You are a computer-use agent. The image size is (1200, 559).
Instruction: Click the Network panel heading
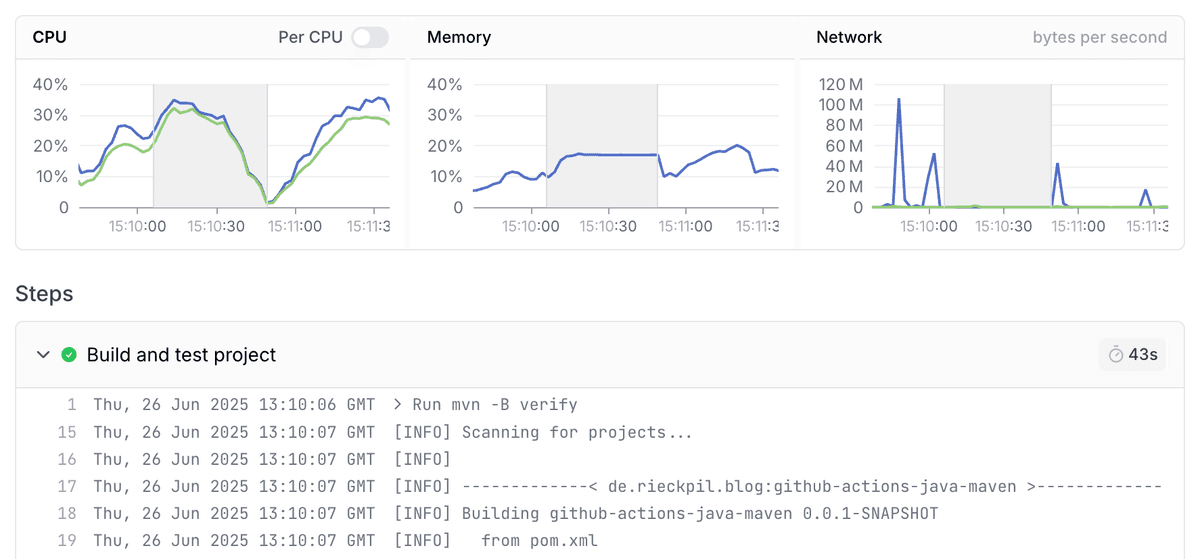849,37
